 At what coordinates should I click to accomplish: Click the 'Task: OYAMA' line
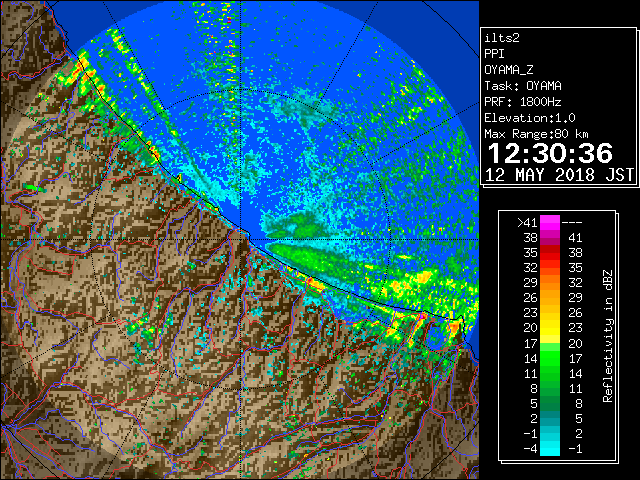pos(523,86)
